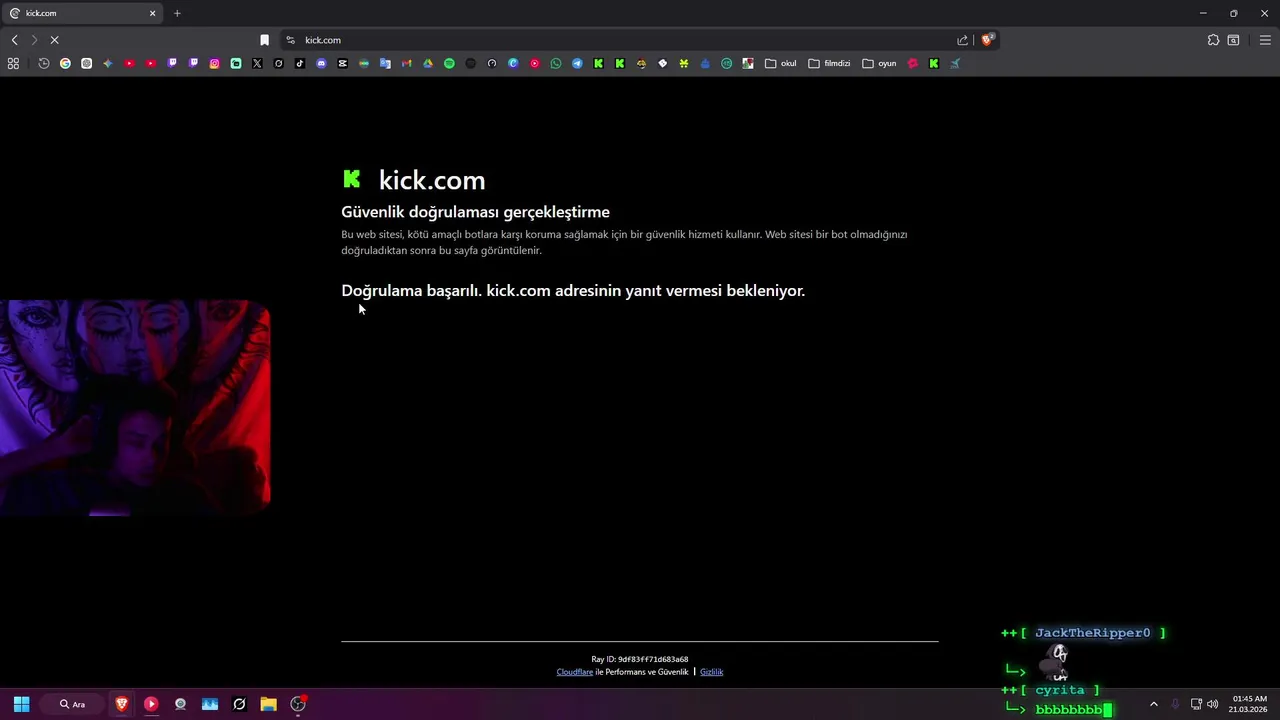Open the Gmail bookmark

click(406, 63)
